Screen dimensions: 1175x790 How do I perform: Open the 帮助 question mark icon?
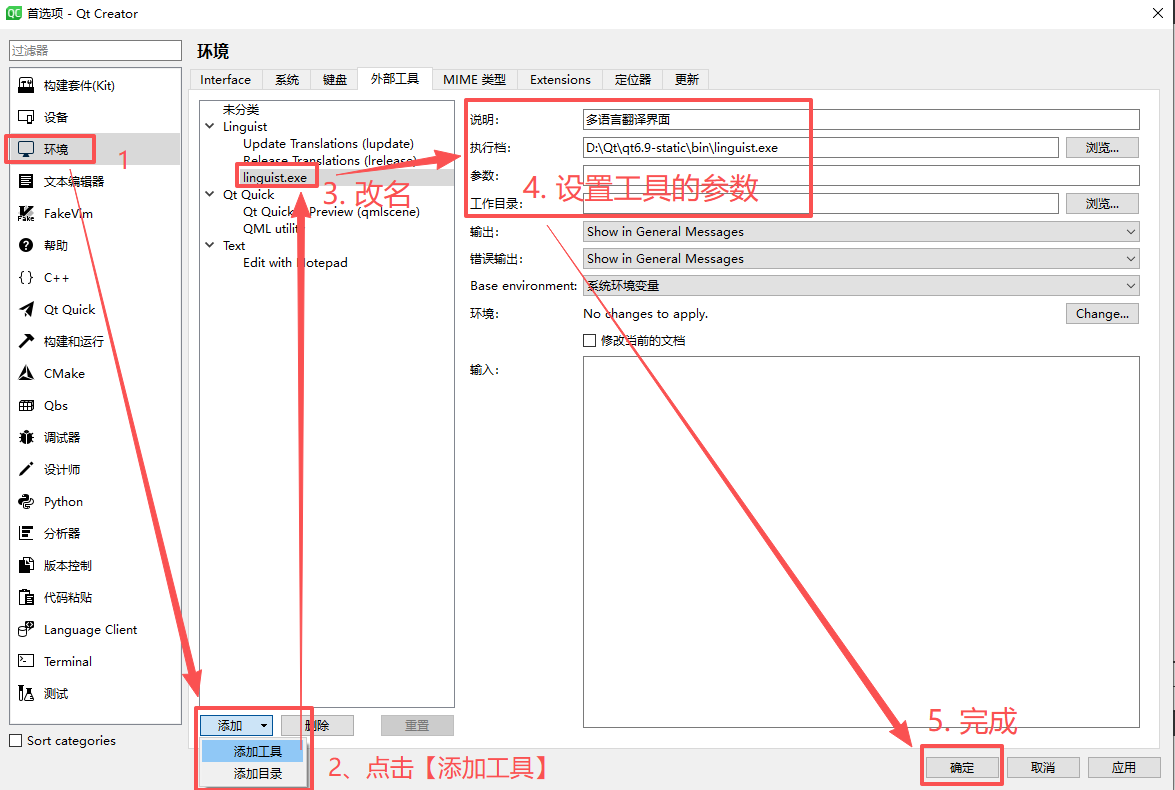[x=26, y=245]
